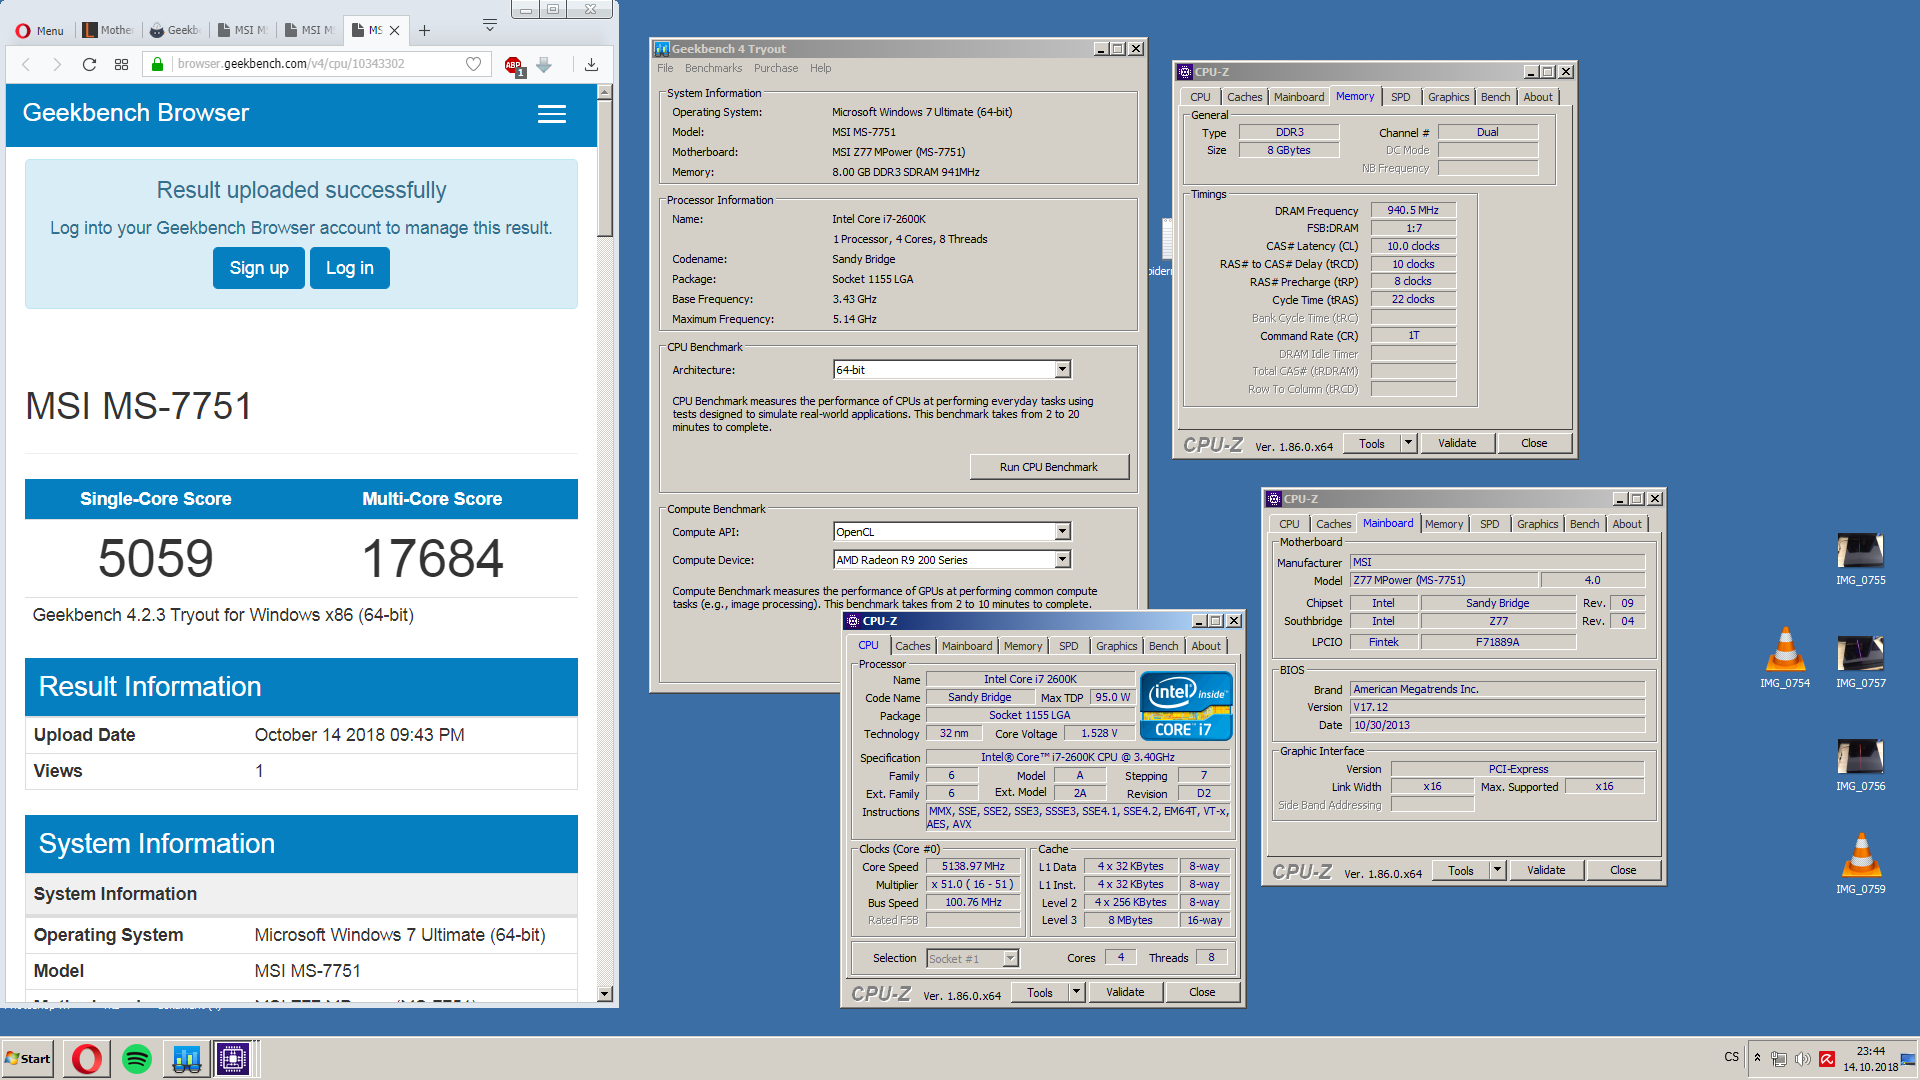1920x1080 pixels.
Task: Select Caches tab in CPU-Z CPU window
Action: (912, 646)
